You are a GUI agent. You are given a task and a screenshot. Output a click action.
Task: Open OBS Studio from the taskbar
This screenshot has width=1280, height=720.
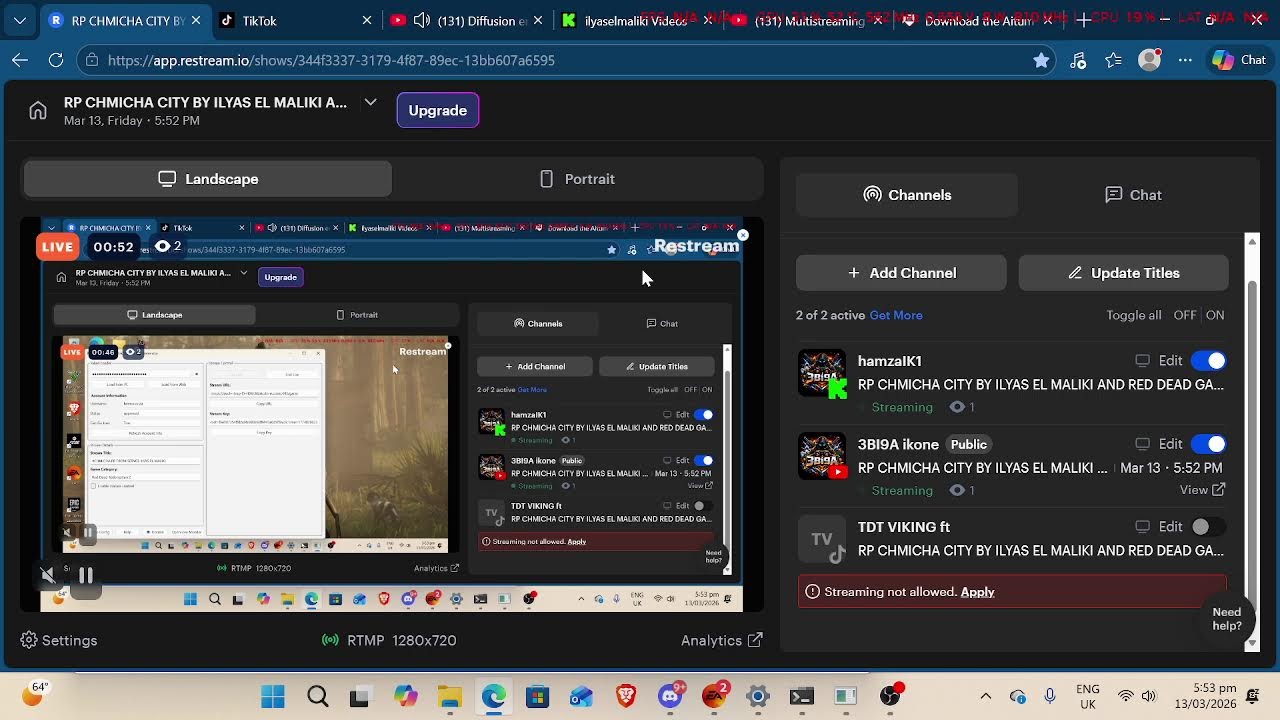tap(890, 696)
